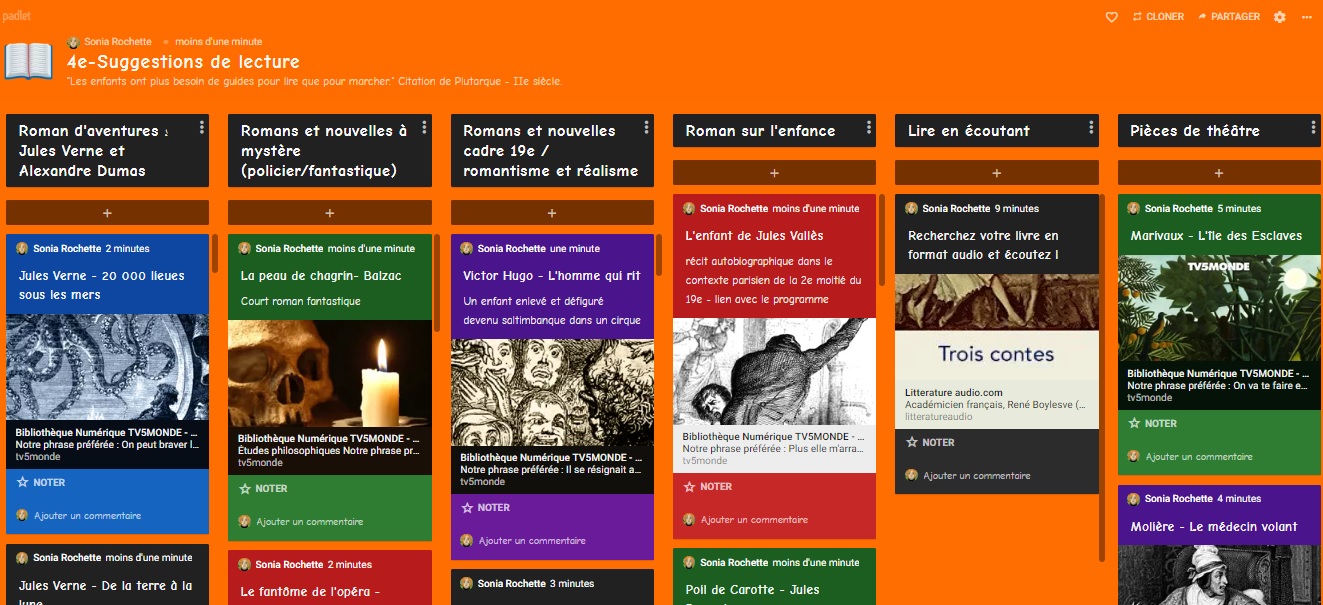Rate the audio book post with NOTER star

pyautogui.click(x=930, y=442)
